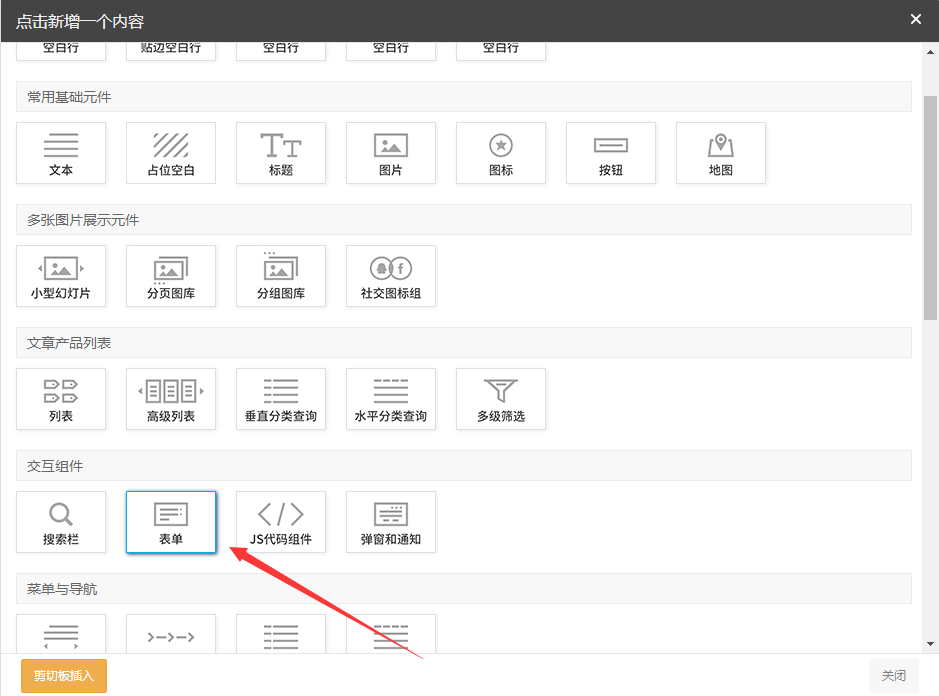Select the 图标 star icon component
This screenshot has width=939, height=696.
pyautogui.click(x=501, y=153)
